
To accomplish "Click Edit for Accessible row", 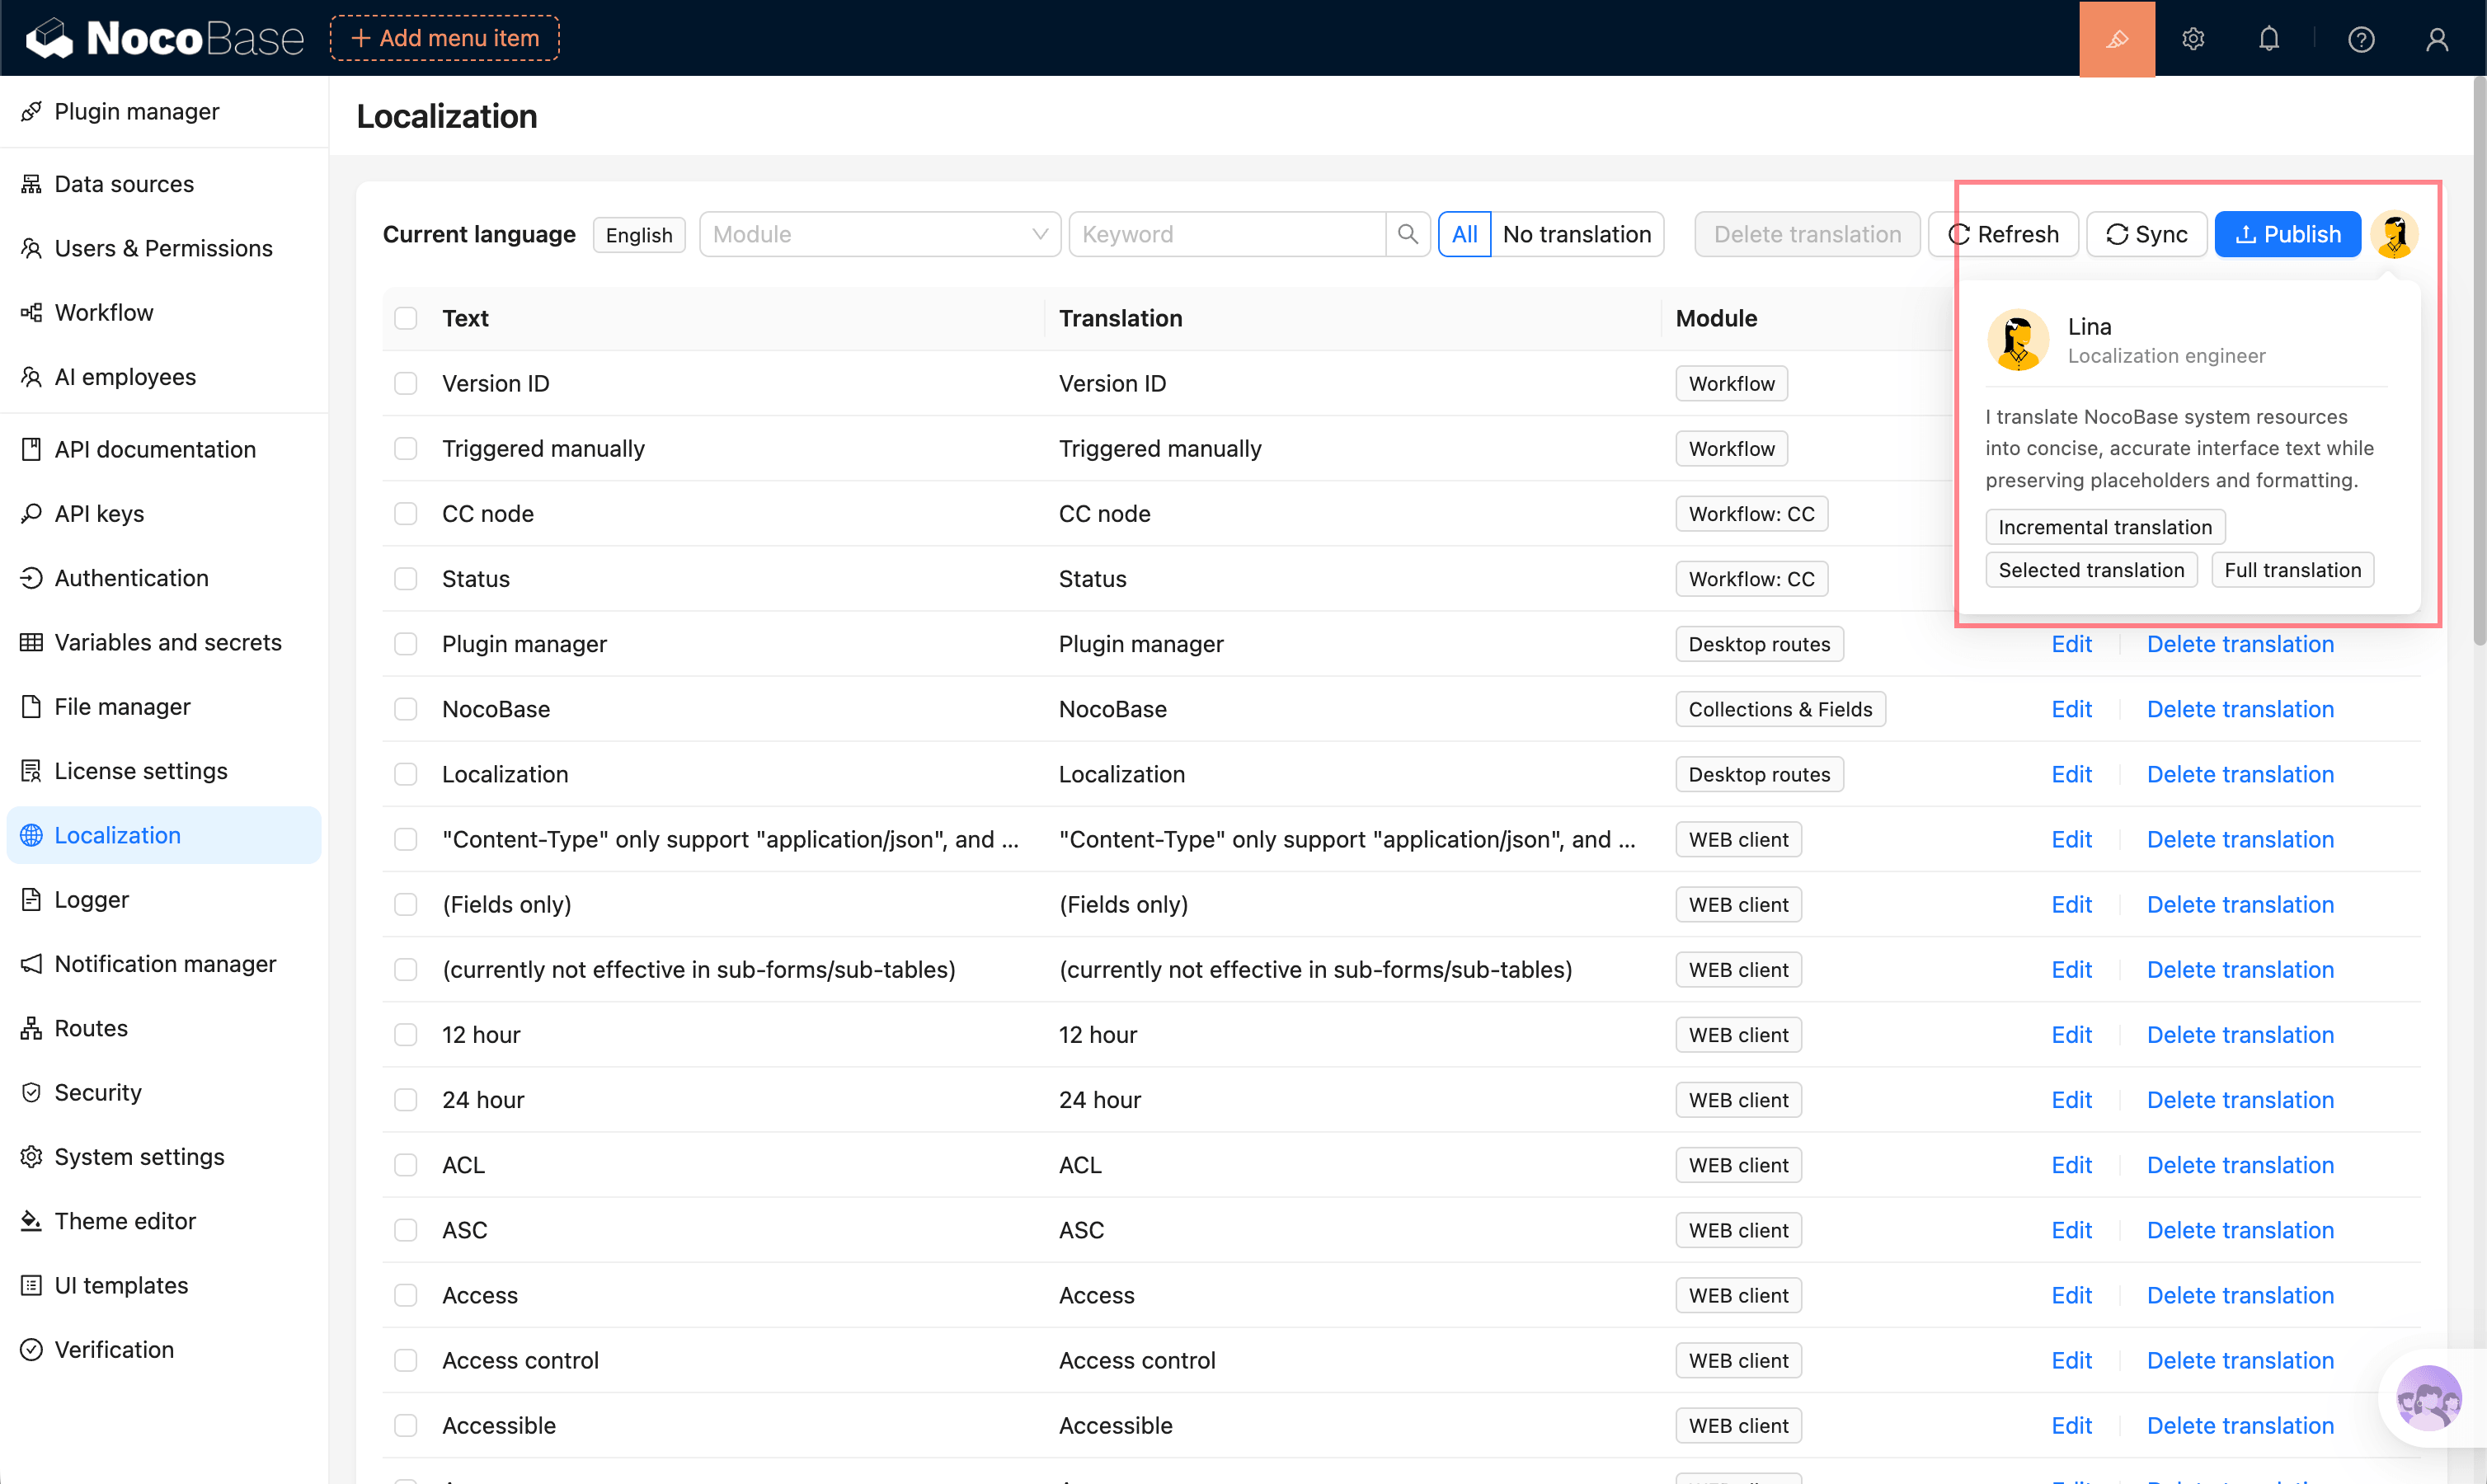I will click(x=2071, y=1425).
